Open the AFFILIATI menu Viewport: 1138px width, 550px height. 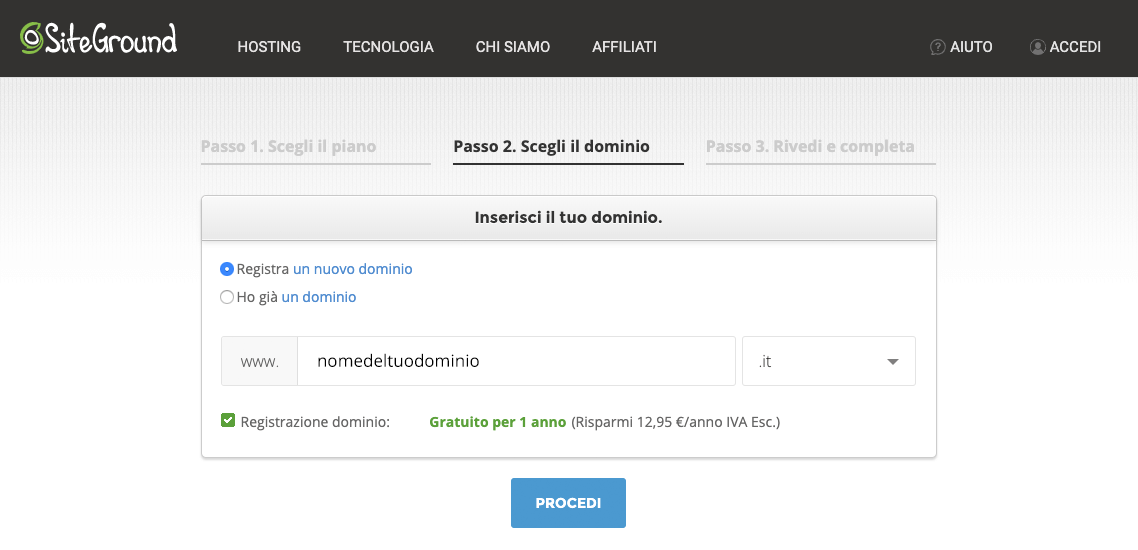point(624,47)
